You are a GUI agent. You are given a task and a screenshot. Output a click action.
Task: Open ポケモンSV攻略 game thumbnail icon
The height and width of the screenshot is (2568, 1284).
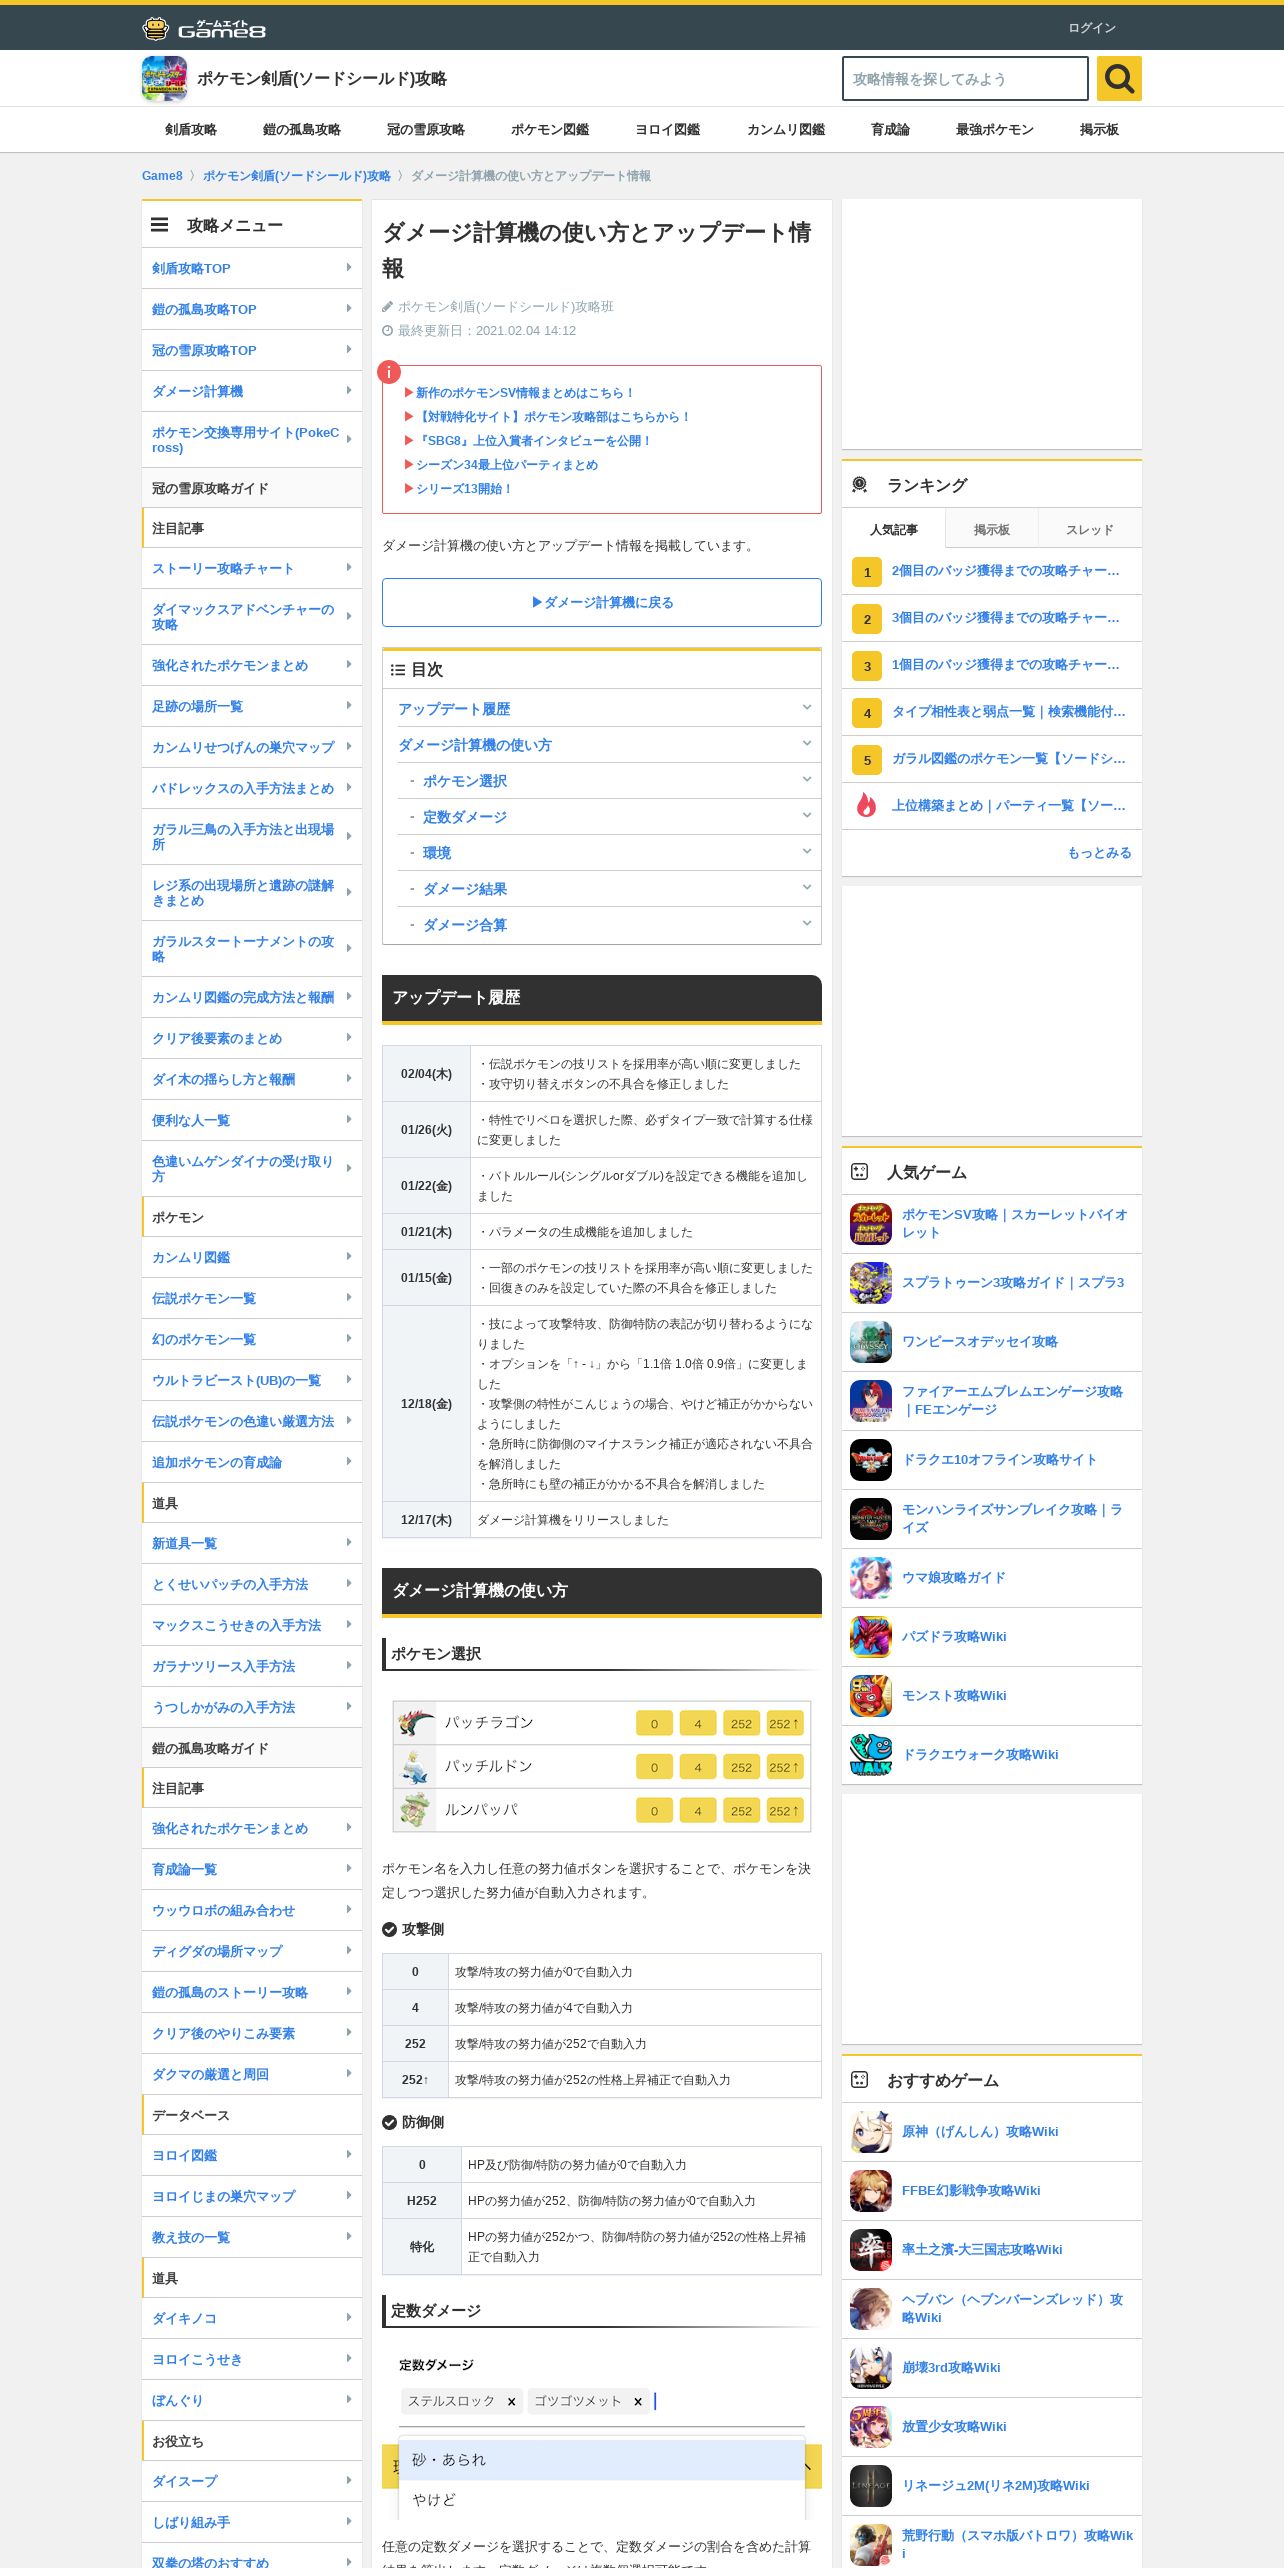click(870, 1224)
